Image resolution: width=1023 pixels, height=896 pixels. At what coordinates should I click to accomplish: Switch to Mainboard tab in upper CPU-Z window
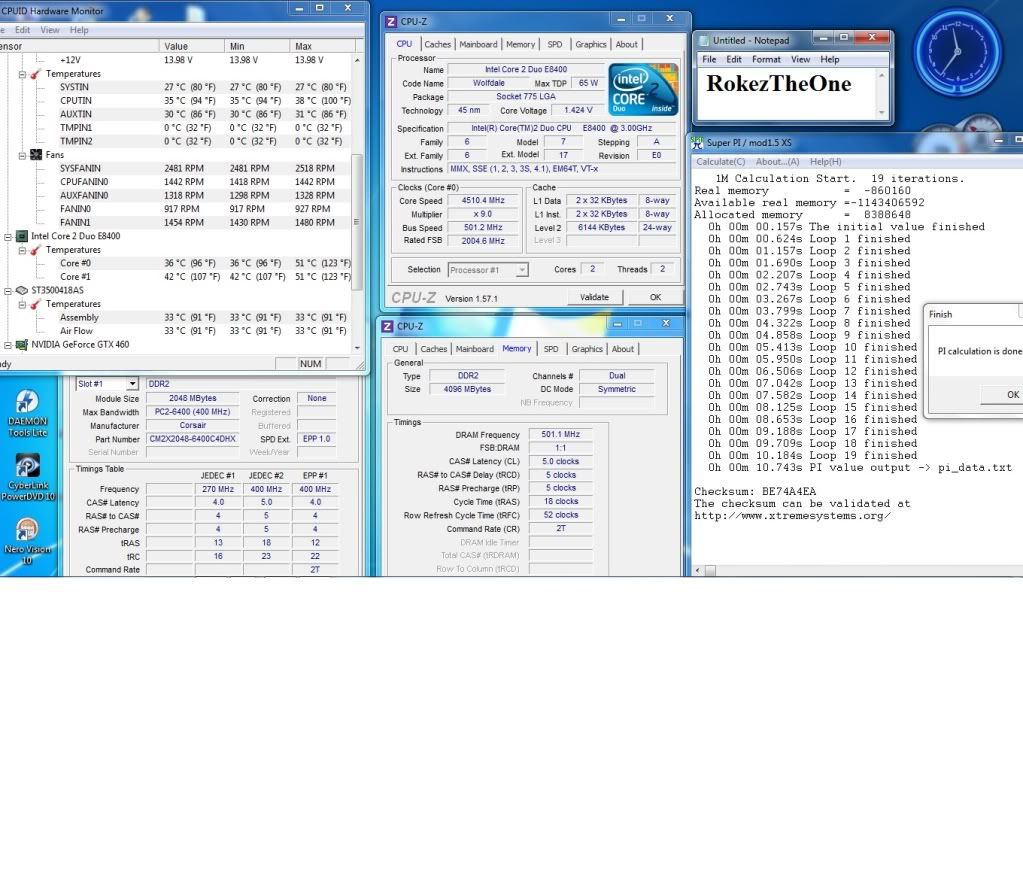point(478,44)
